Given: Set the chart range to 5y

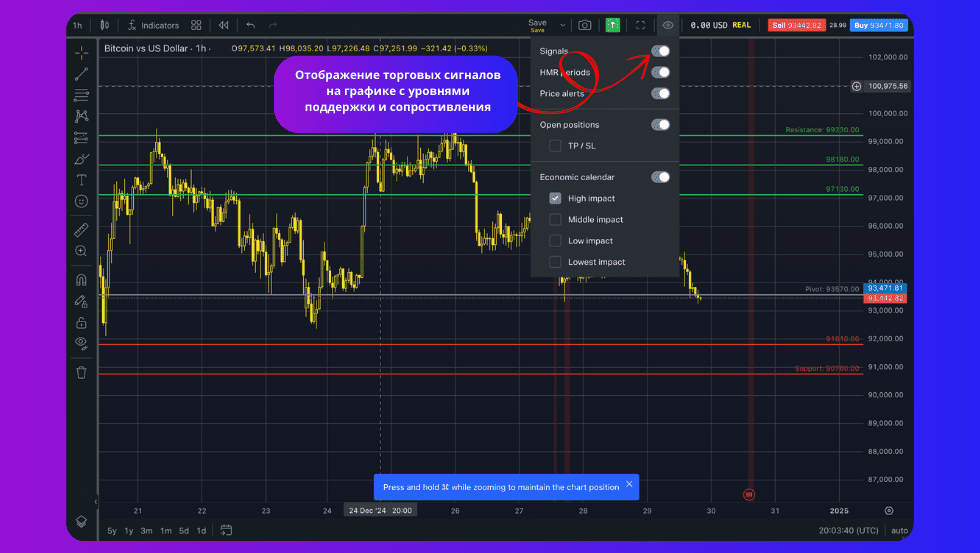Looking at the screenshot, I should coord(112,531).
